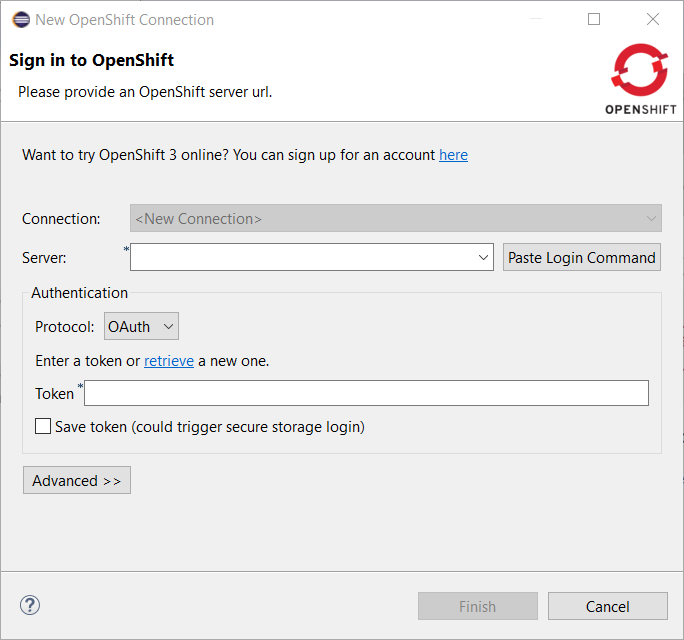Follow the 'retrieve' token link
684x640 pixels.
tap(169, 361)
